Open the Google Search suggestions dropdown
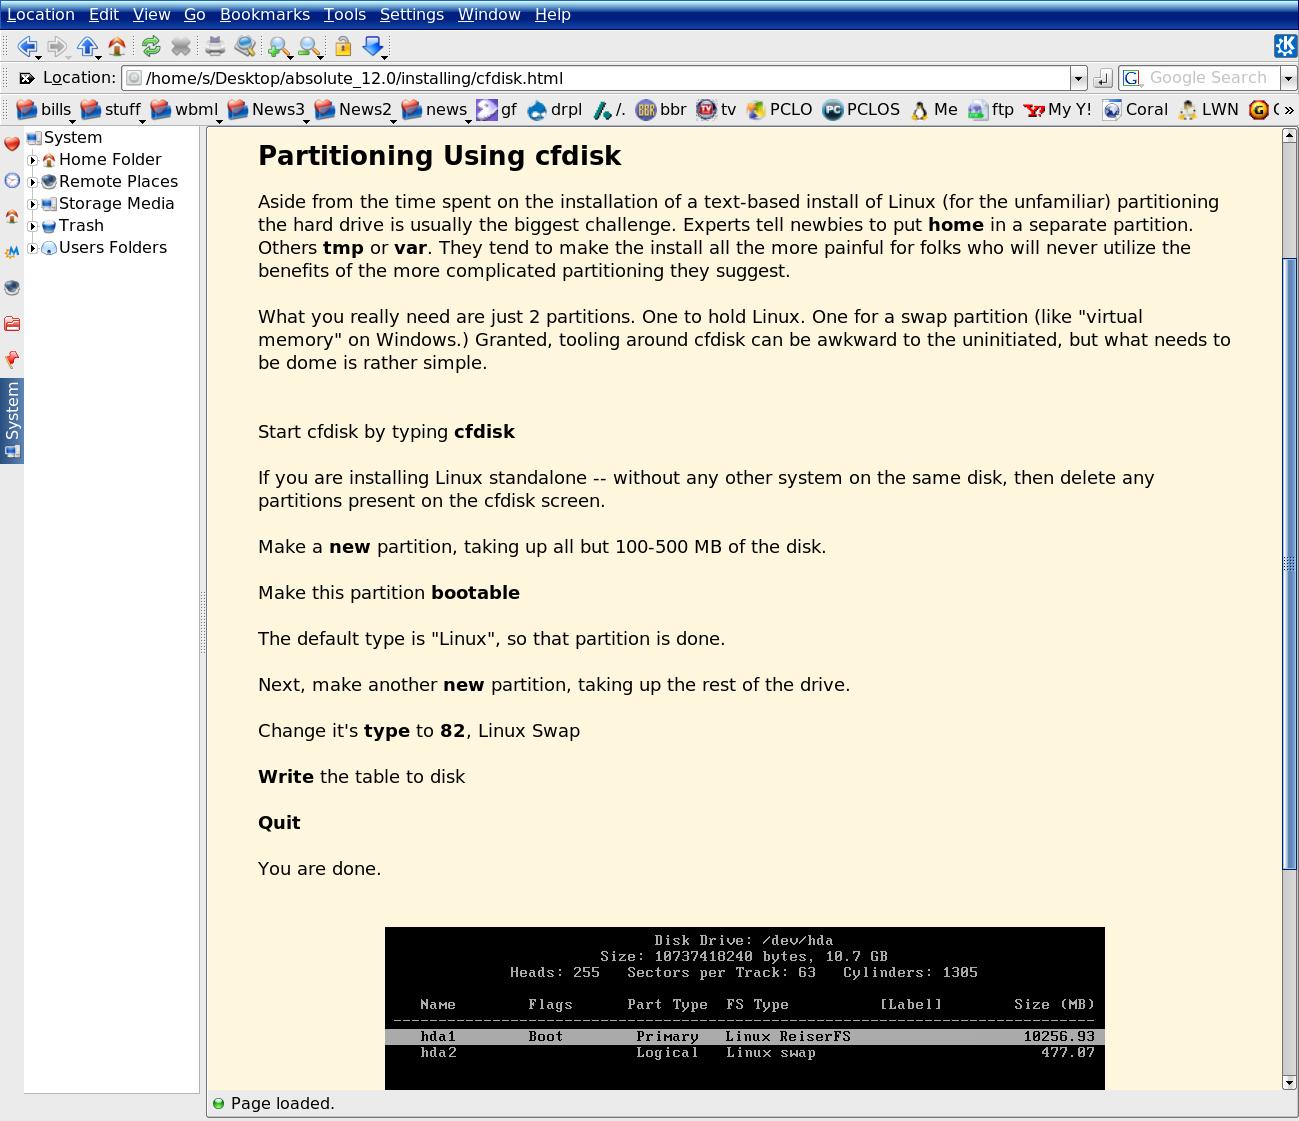The height and width of the screenshot is (1121, 1299). coord(1289,78)
